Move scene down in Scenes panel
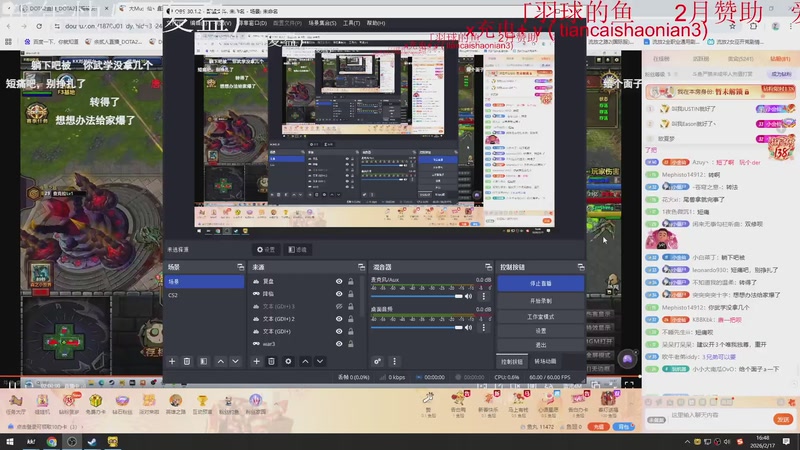Viewport: 800px width, 450px height. point(235,361)
